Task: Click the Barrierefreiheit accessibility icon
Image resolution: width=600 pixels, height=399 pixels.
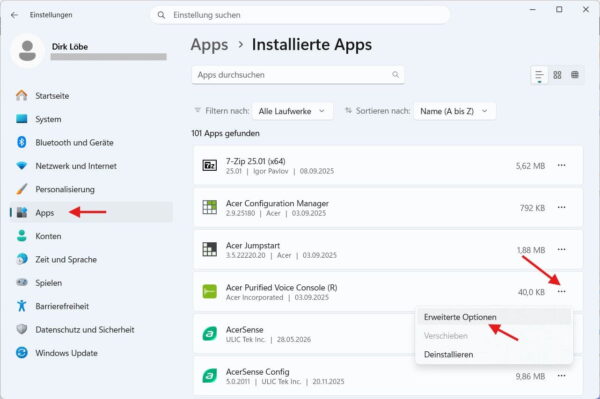Action: (22, 306)
